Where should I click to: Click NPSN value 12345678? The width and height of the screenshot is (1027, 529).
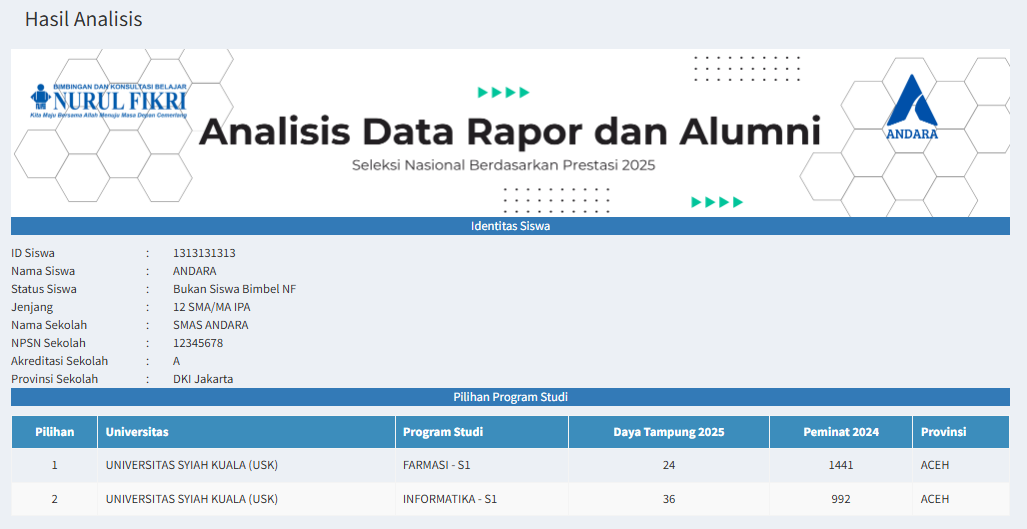click(198, 343)
